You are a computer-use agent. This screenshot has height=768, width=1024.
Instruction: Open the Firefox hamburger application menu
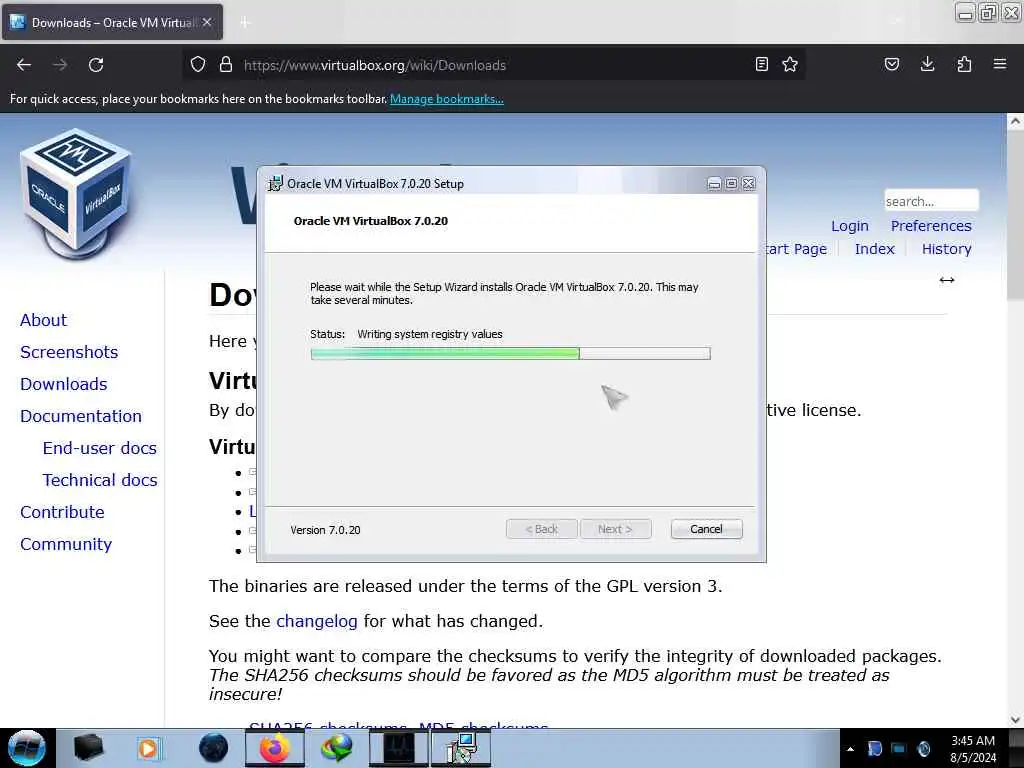[1000, 64]
